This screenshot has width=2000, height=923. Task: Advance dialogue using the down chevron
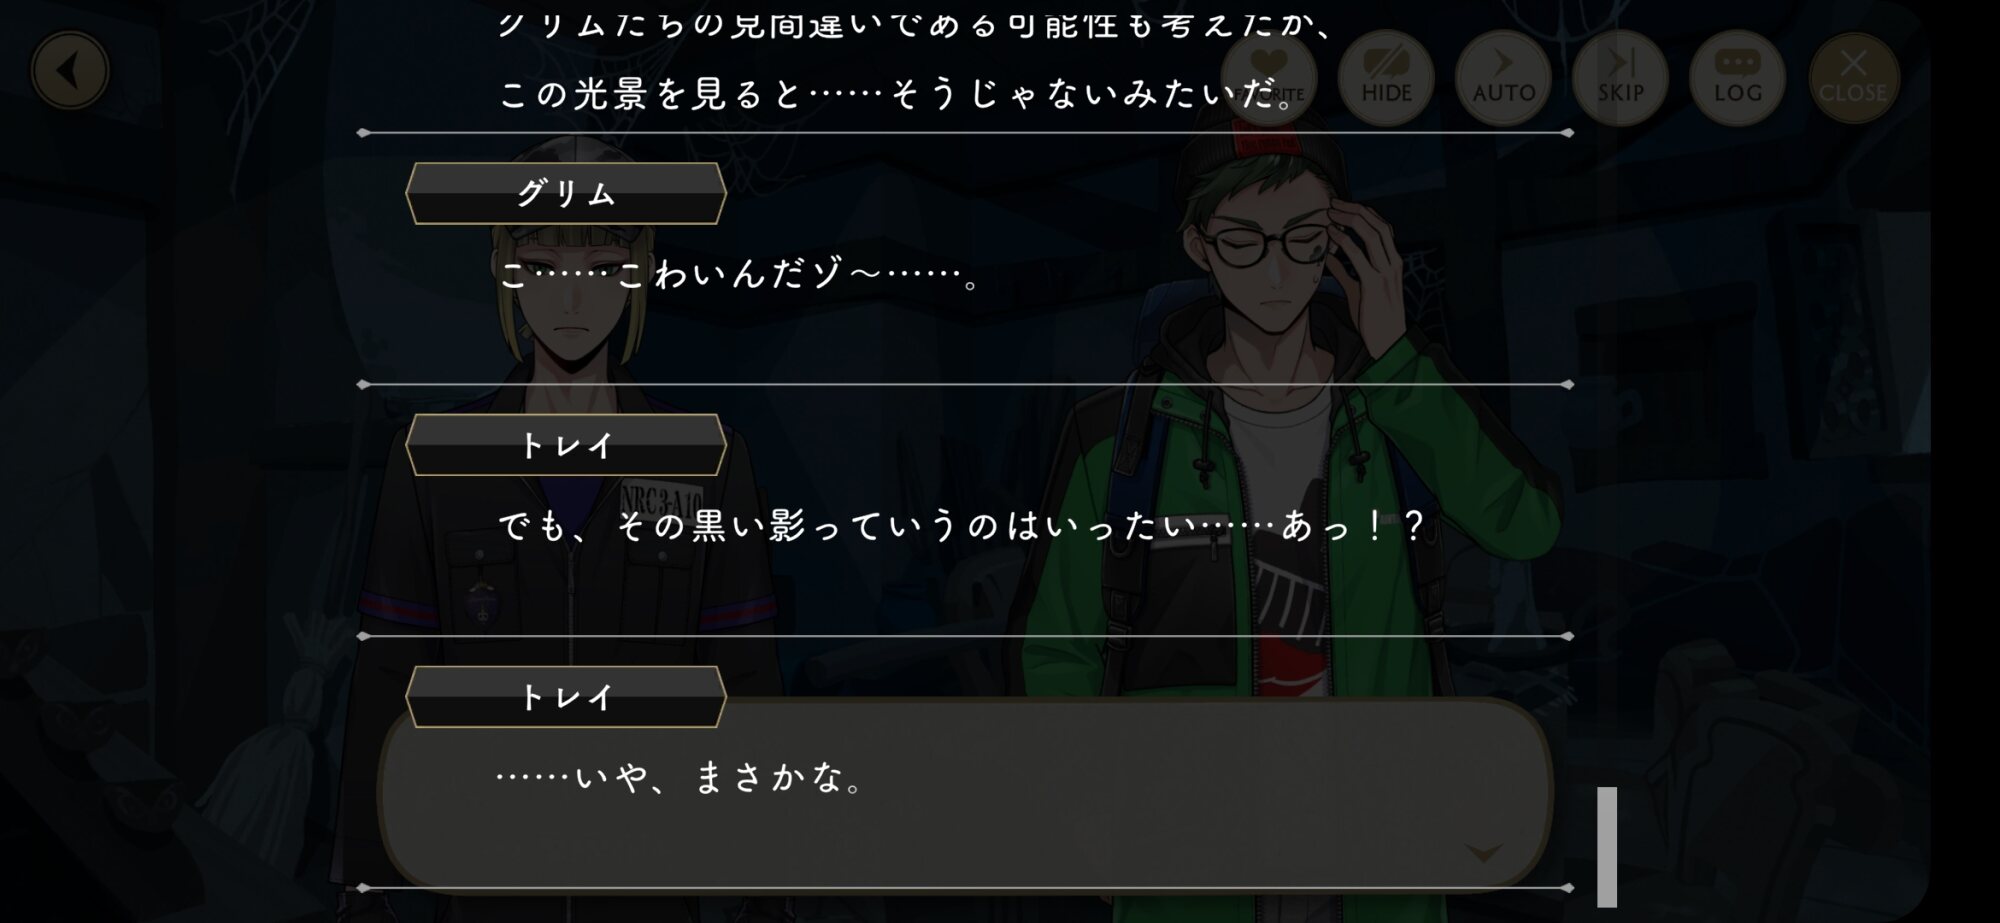point(1483,852)
